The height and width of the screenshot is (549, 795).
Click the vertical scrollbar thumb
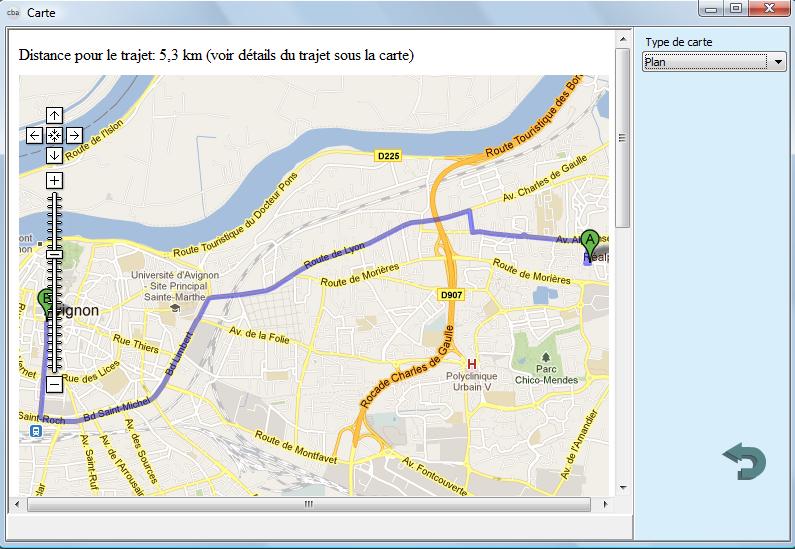(623, 138)
